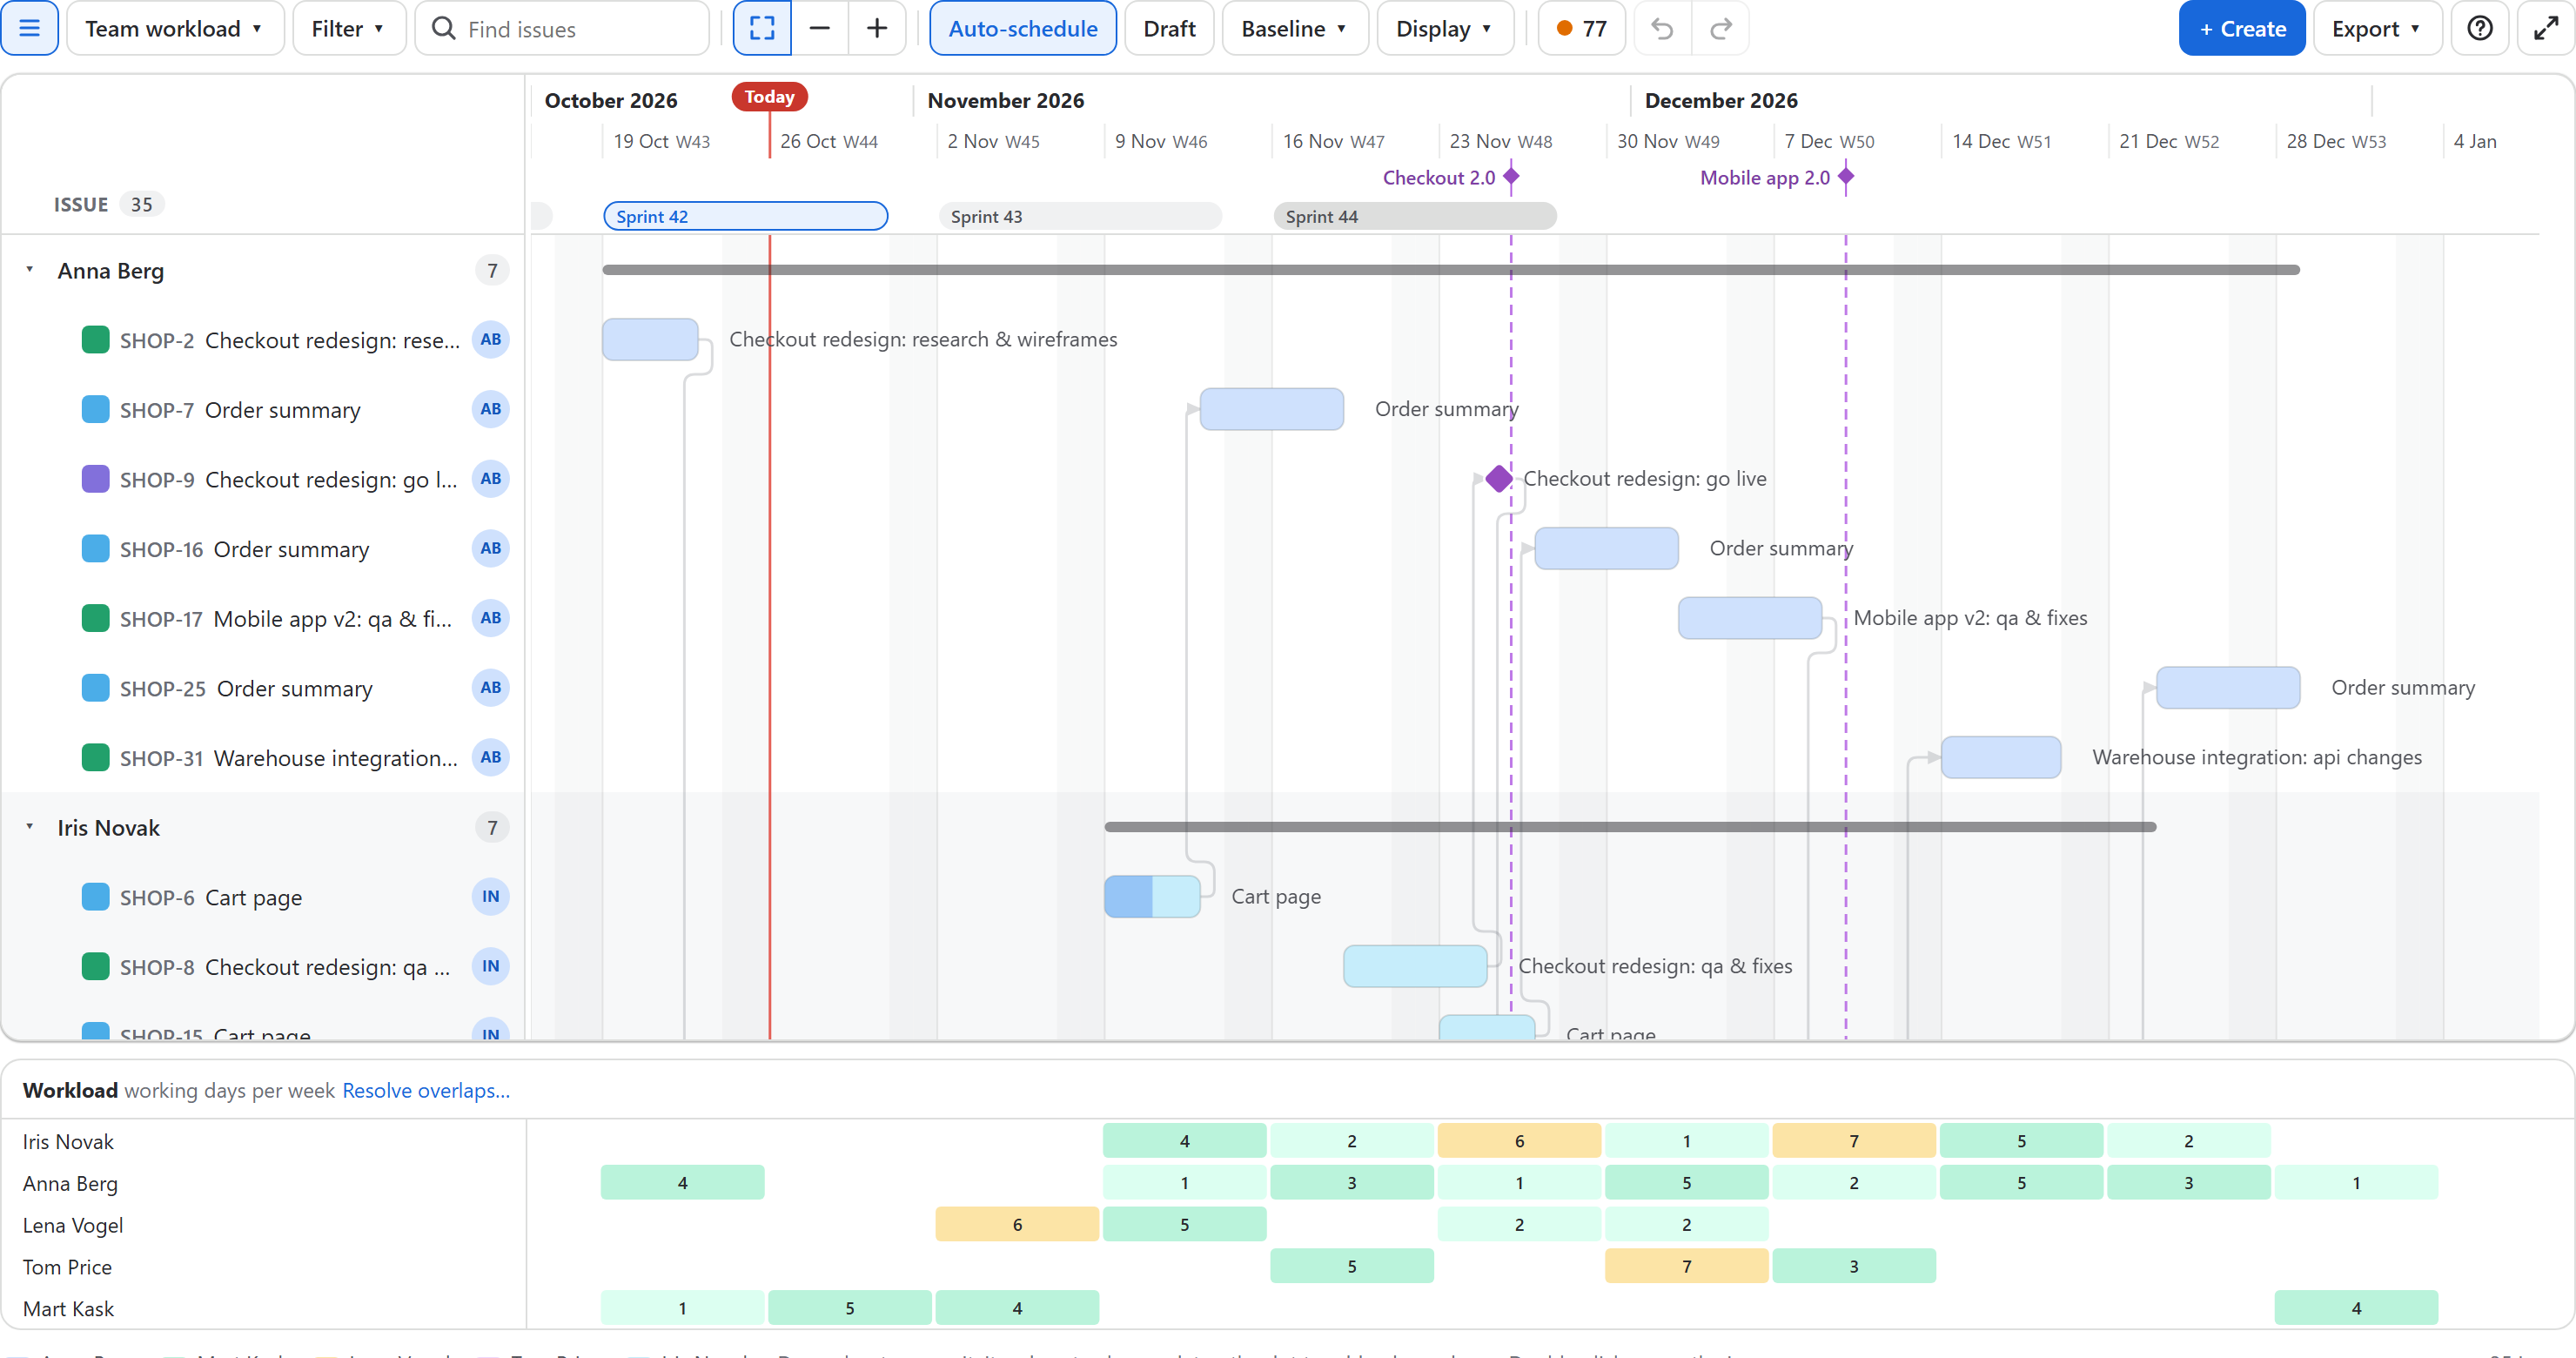Open the Team workload view dropdown
The width and height of the screenshot is (2576, 1358).
(x=175, y=29)
